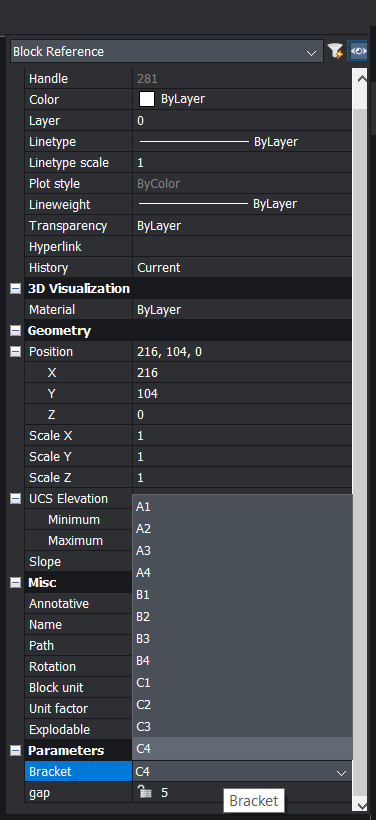Click the lock icon beside gap value
376x820 pixels.
coord(145,792)
